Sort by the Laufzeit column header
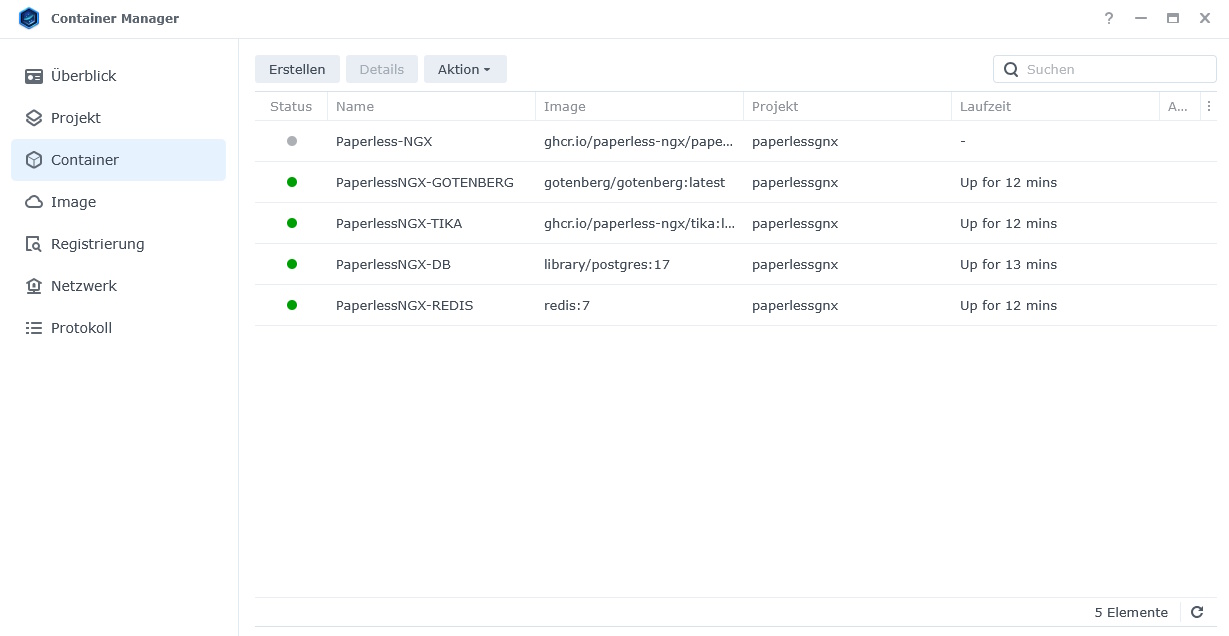1229x636 pixels. (1055, 106)
